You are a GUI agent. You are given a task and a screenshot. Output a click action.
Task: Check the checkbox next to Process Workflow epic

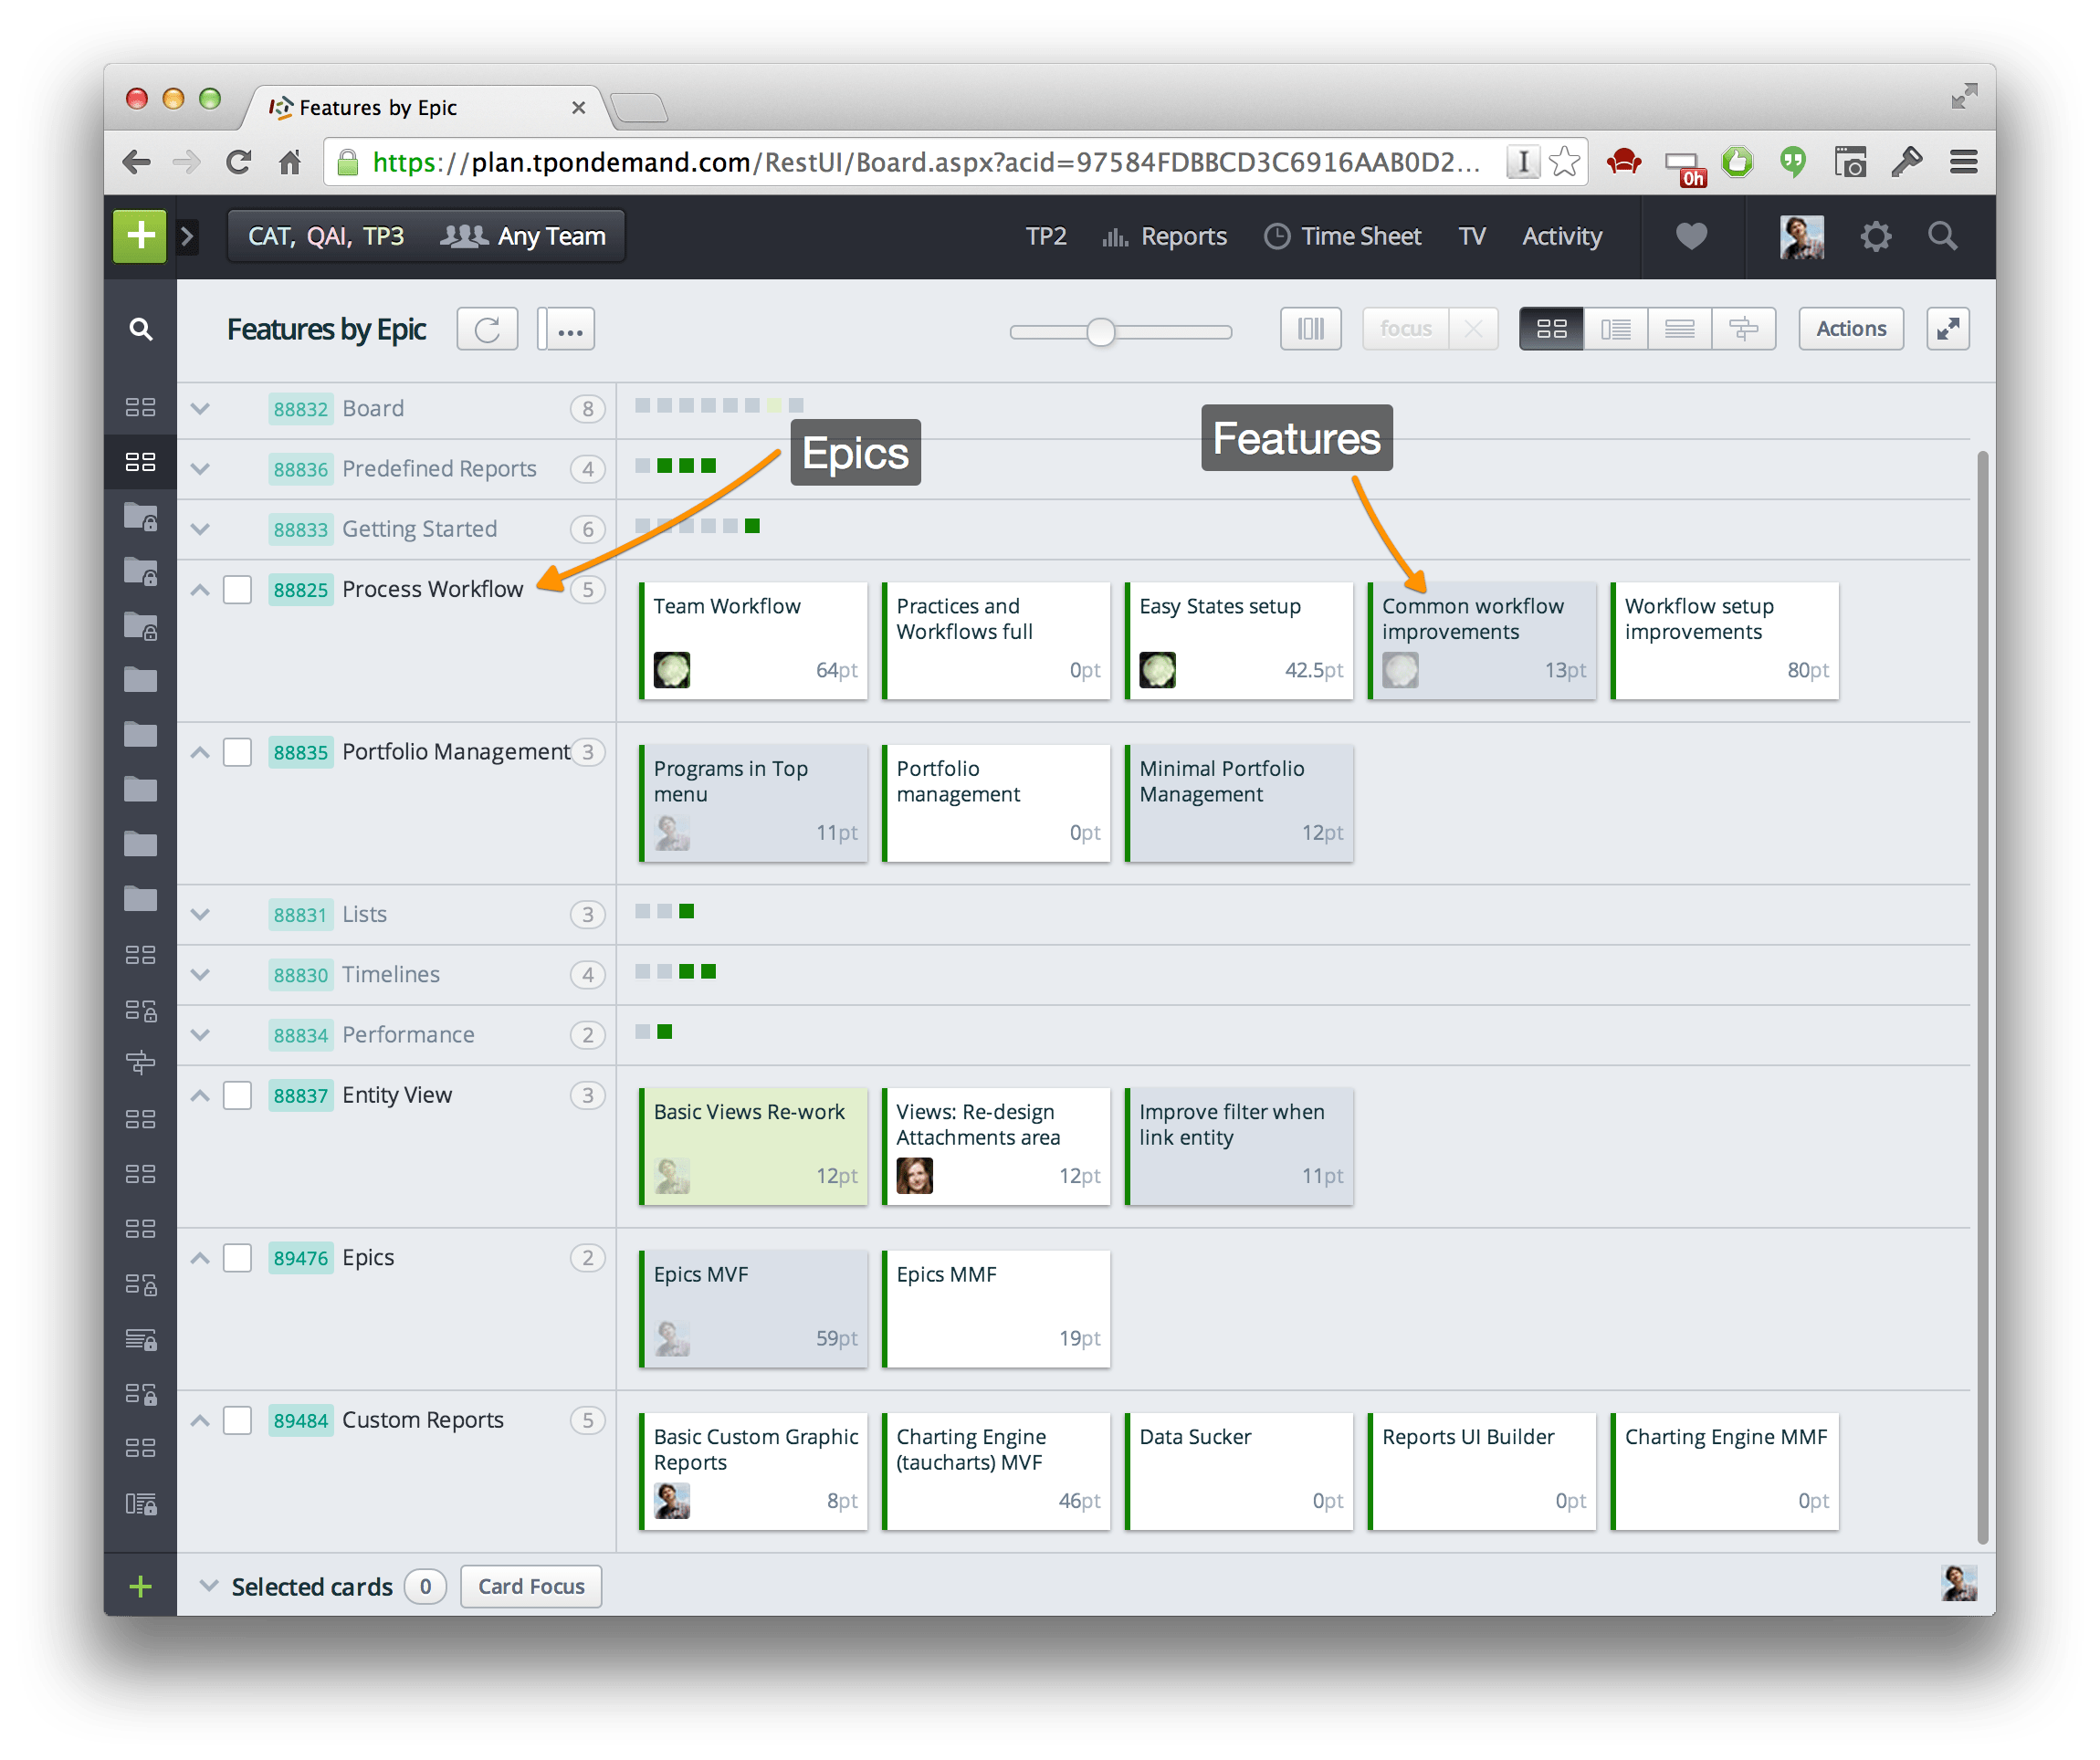pyautogui.click(x=237, y=589)
